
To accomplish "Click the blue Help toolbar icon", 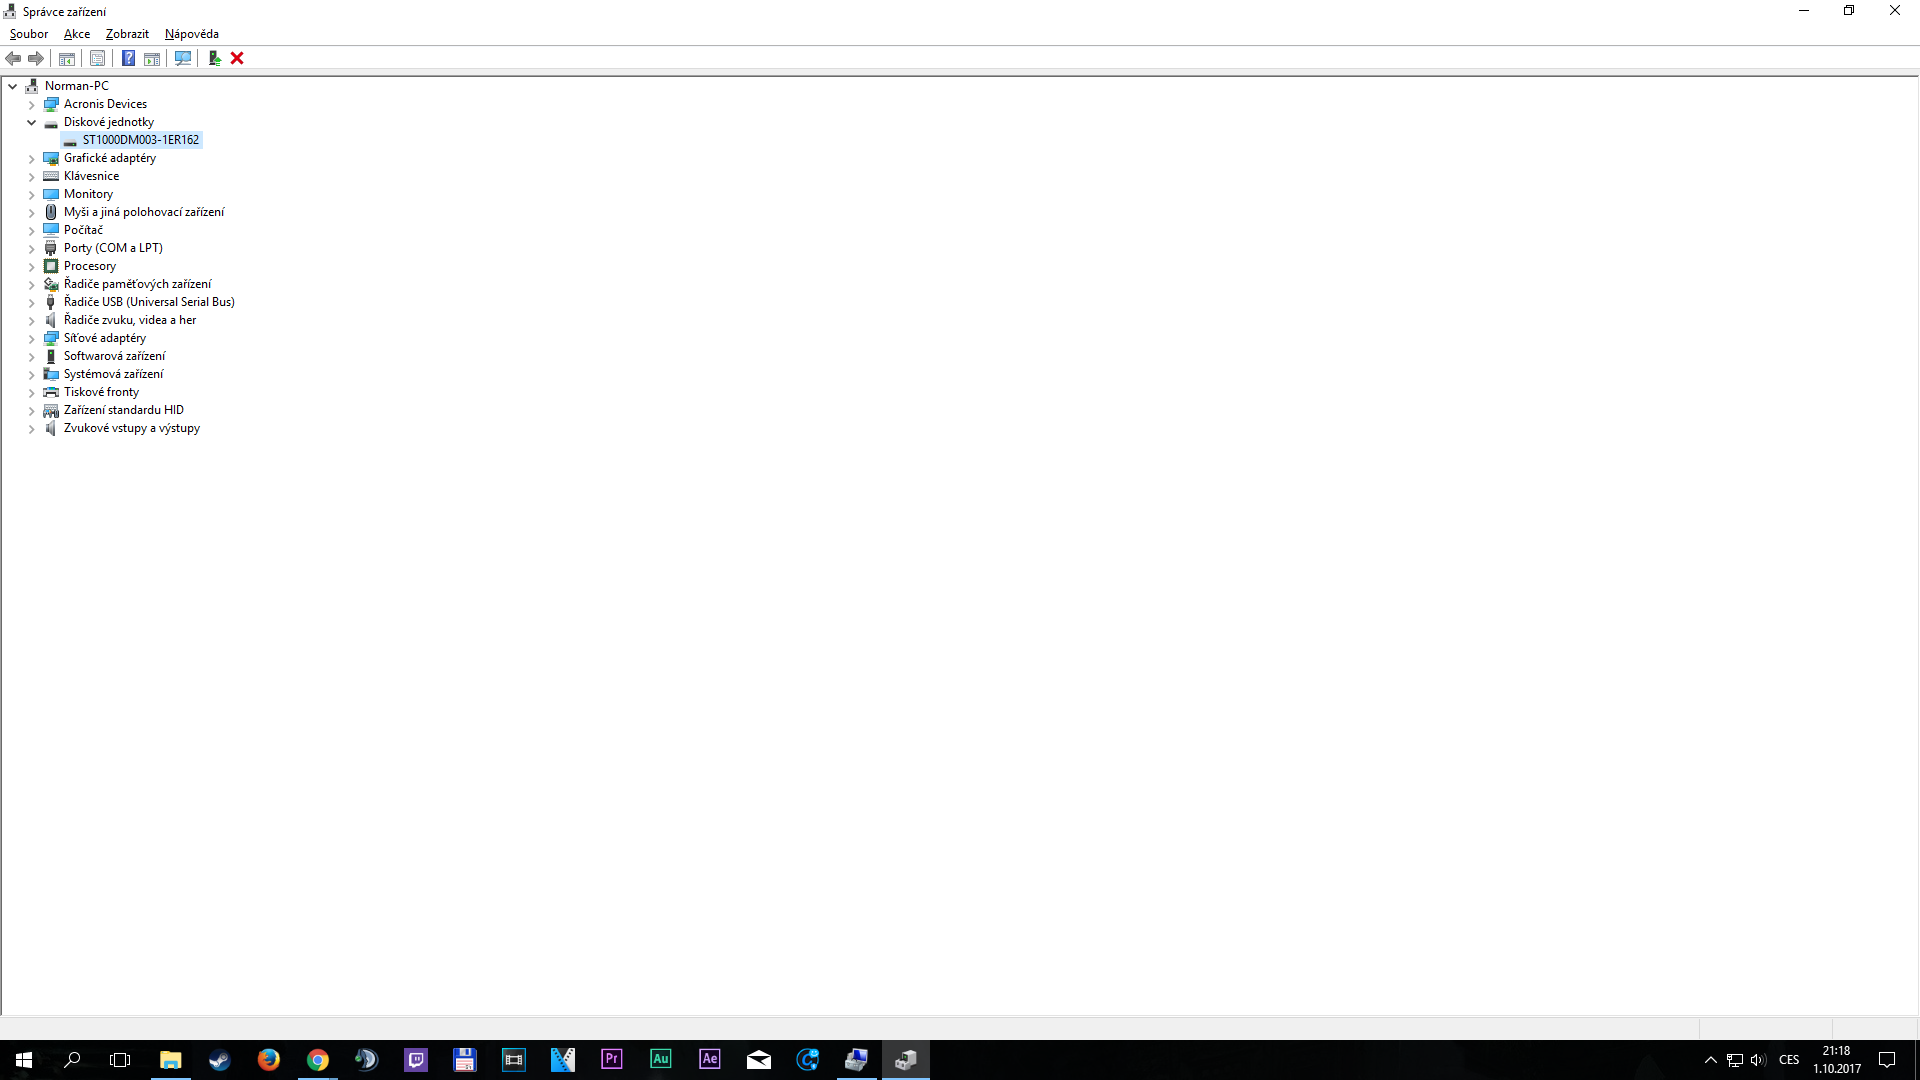I will pyautogui.click(x=128, y=58).
